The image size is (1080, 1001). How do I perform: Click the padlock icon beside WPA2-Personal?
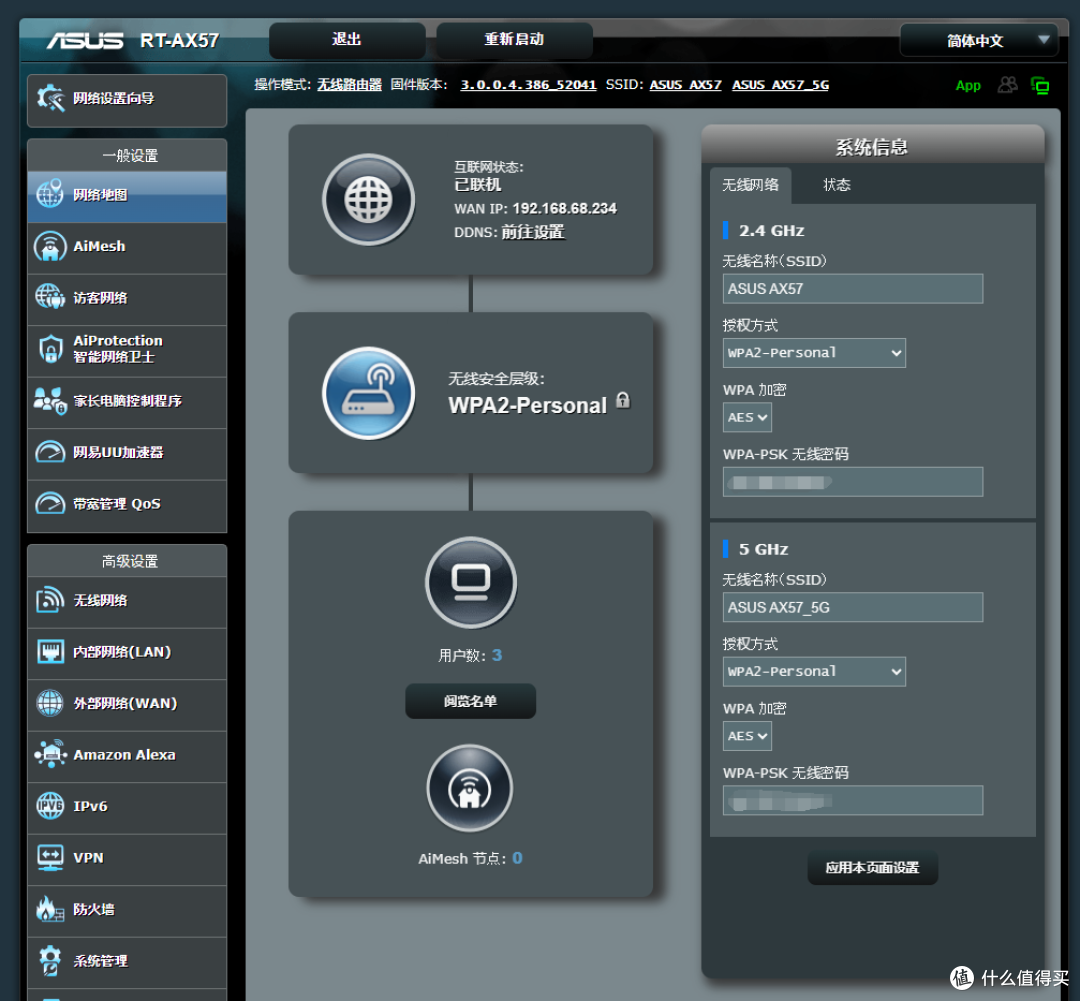tap(623, 400)
